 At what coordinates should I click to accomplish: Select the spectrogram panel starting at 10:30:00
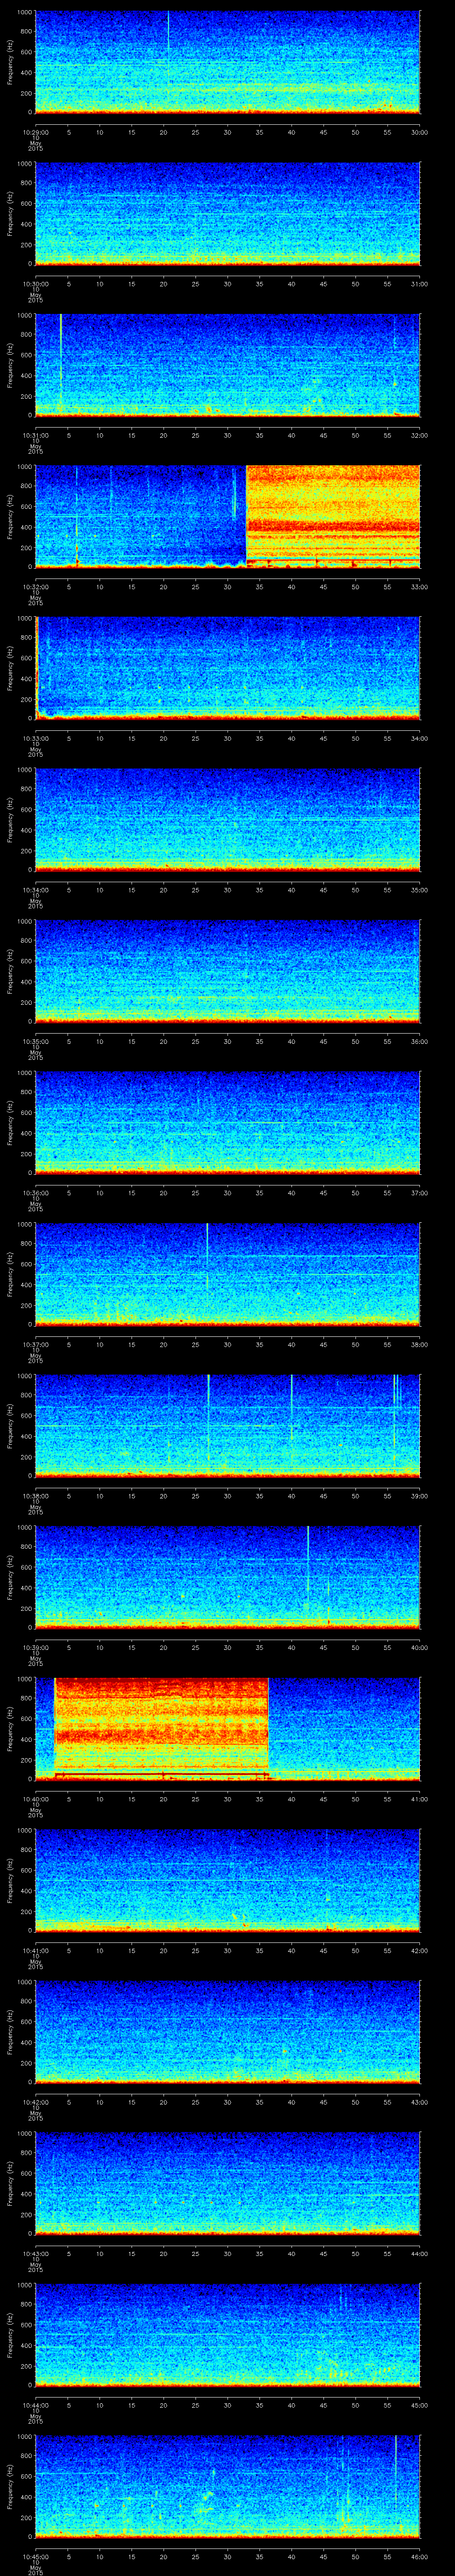(227, 214)
